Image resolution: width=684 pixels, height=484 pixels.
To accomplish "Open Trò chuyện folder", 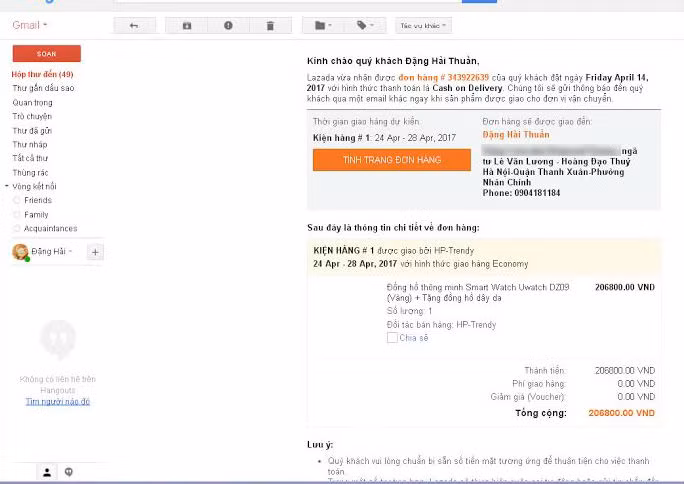I will coord(32,116).
